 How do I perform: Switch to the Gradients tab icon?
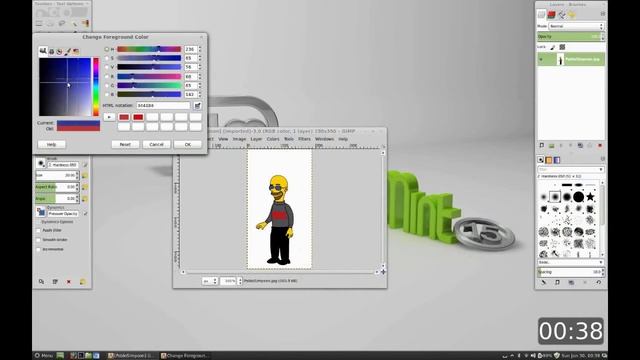coord(557,160)
